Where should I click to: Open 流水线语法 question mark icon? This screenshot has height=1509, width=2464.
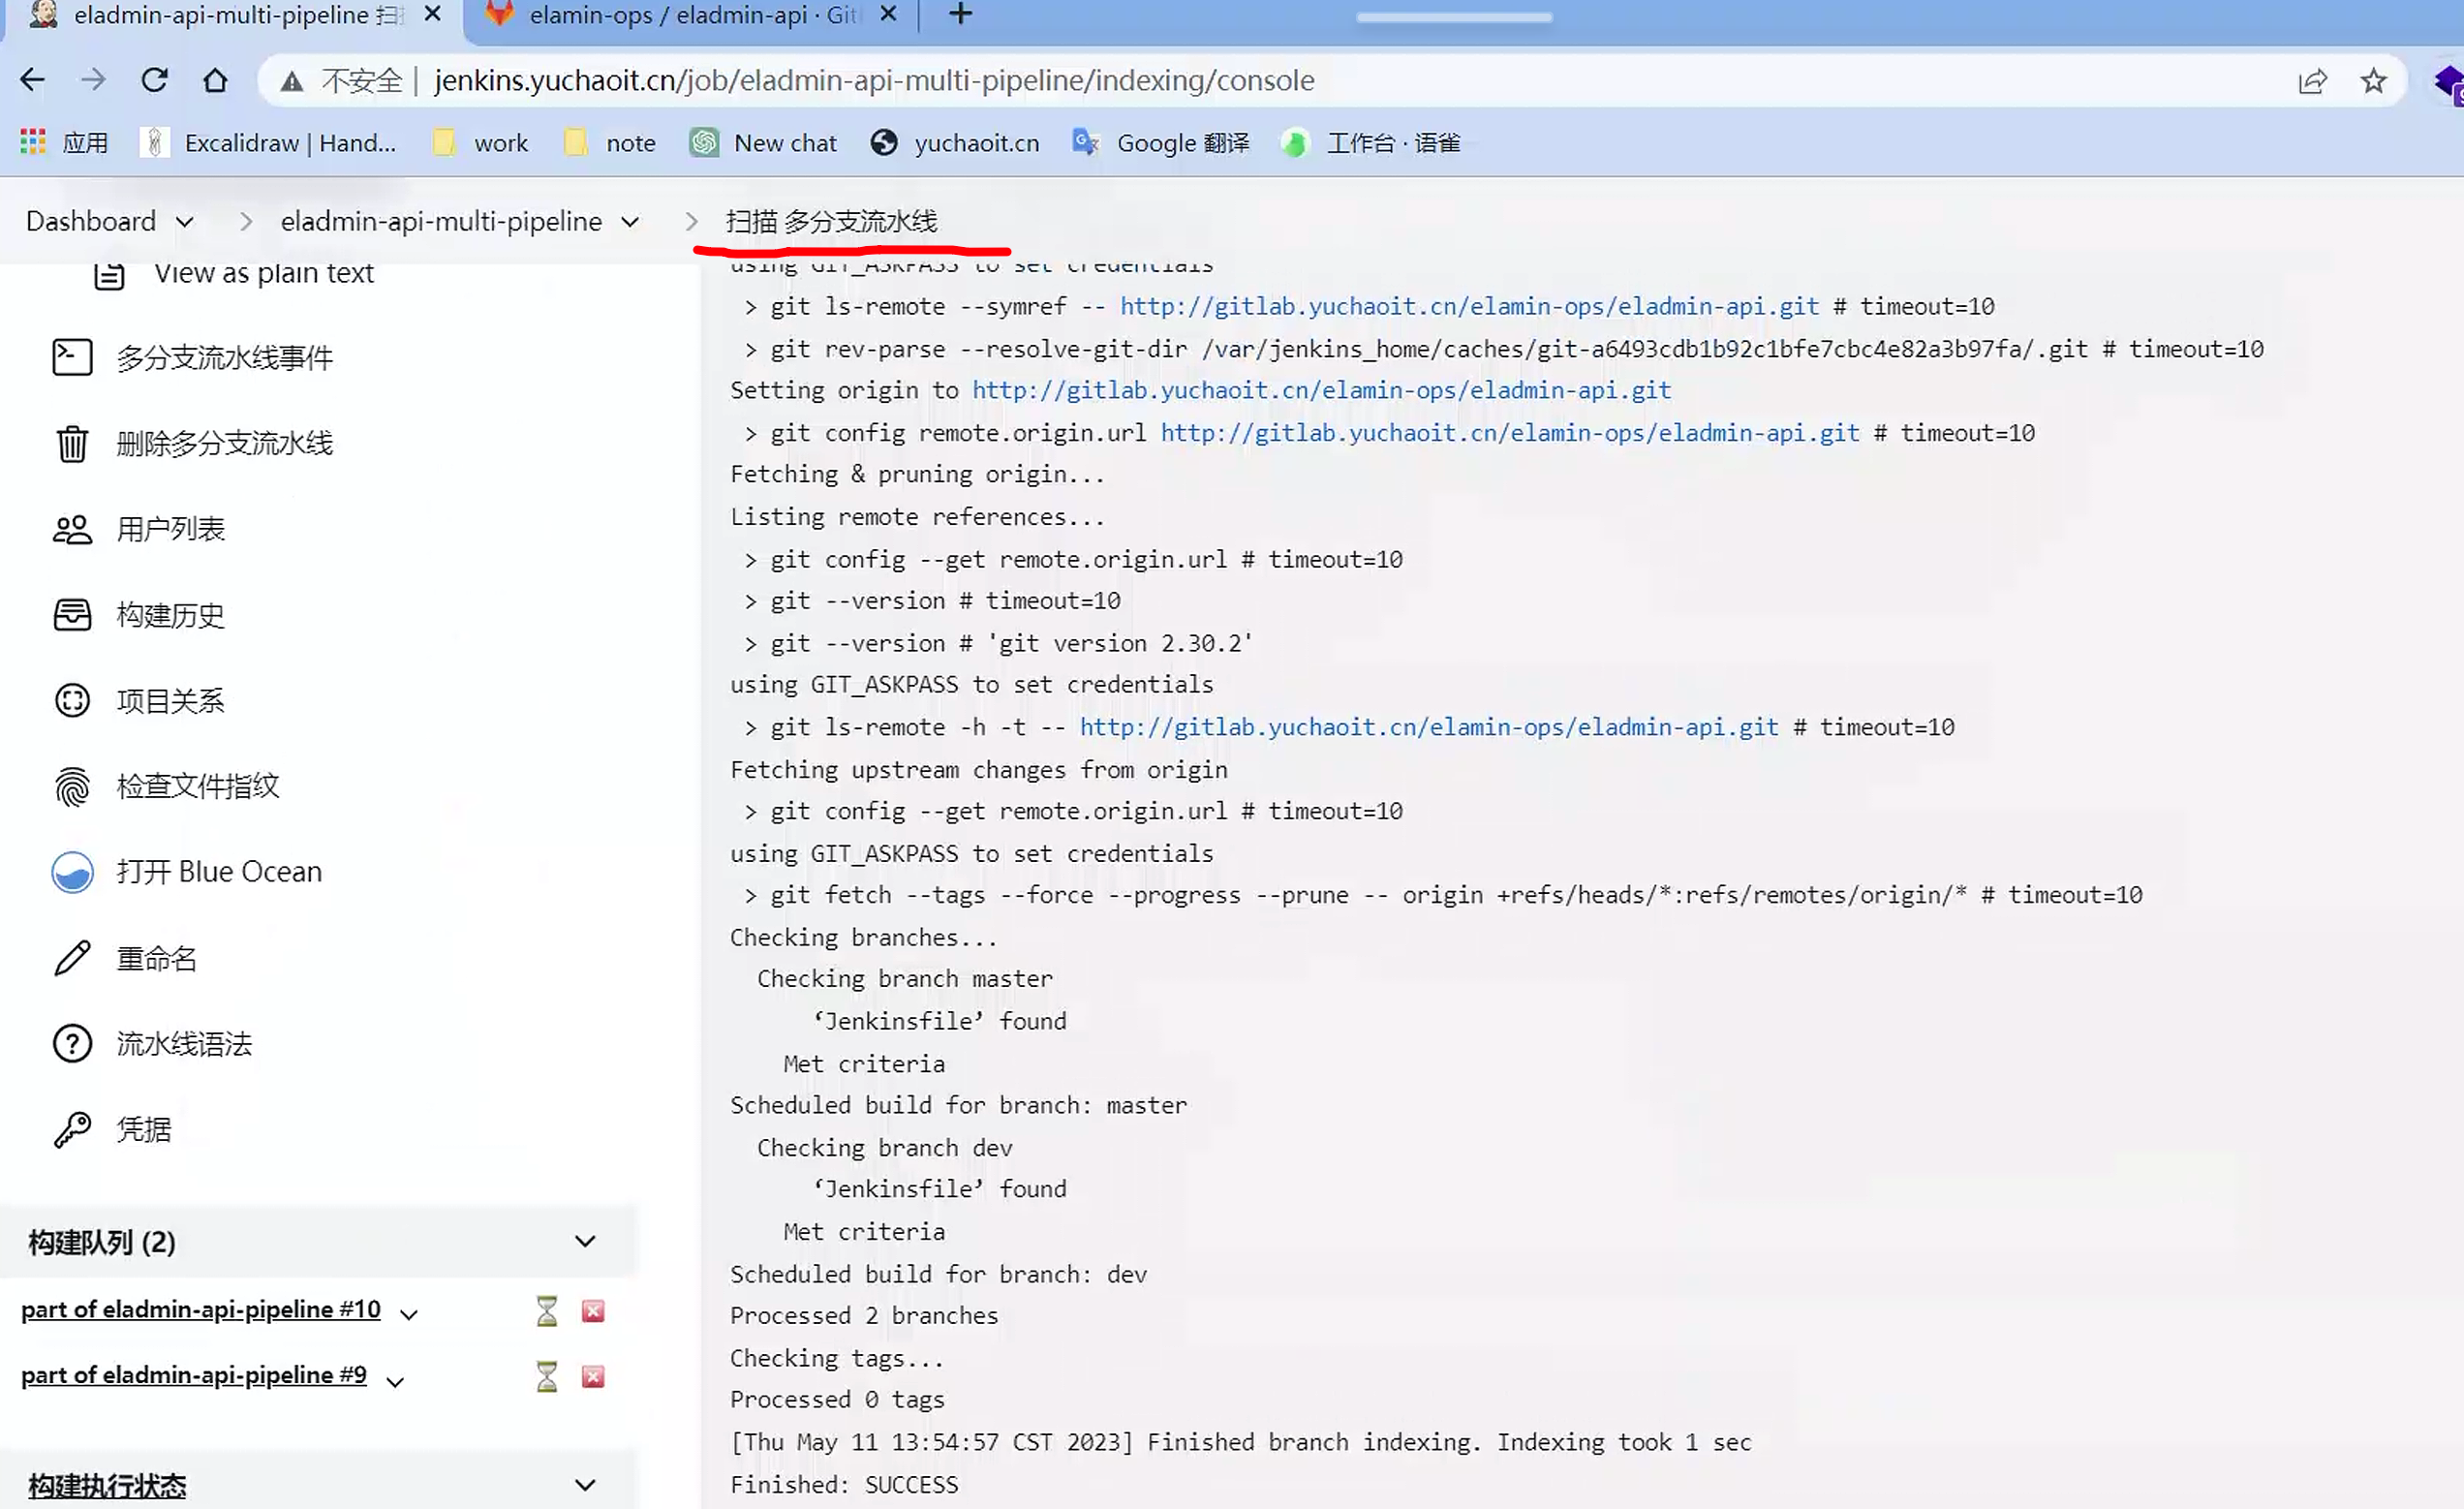pyautogui.click(x=71, y=1044)
